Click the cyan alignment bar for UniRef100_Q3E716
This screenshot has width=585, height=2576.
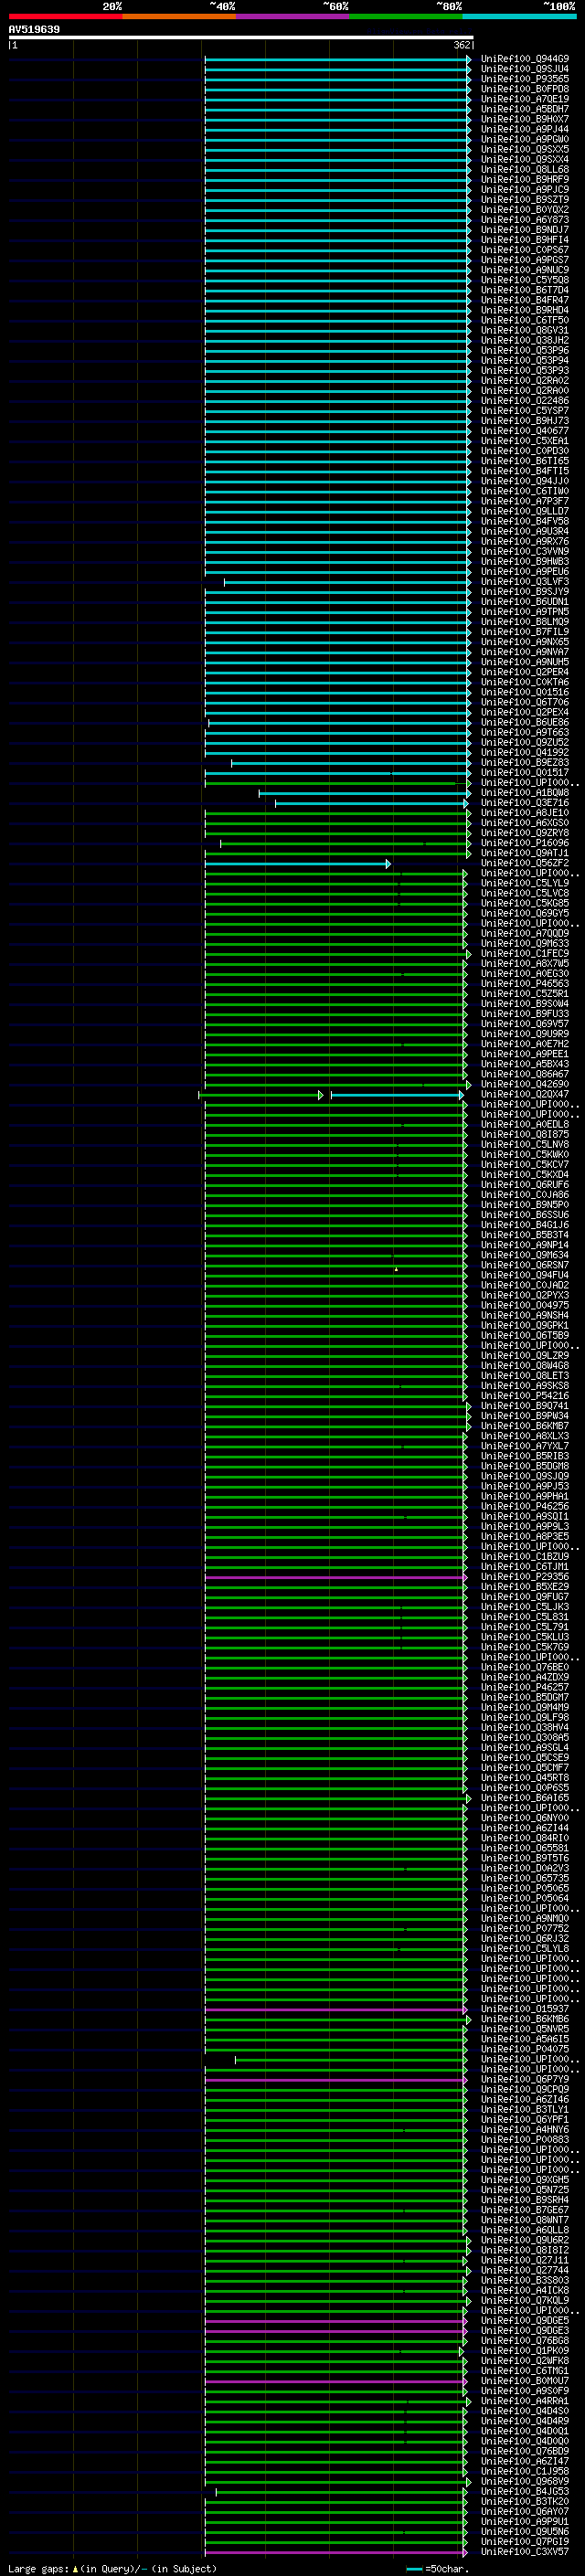pos(371,803)
